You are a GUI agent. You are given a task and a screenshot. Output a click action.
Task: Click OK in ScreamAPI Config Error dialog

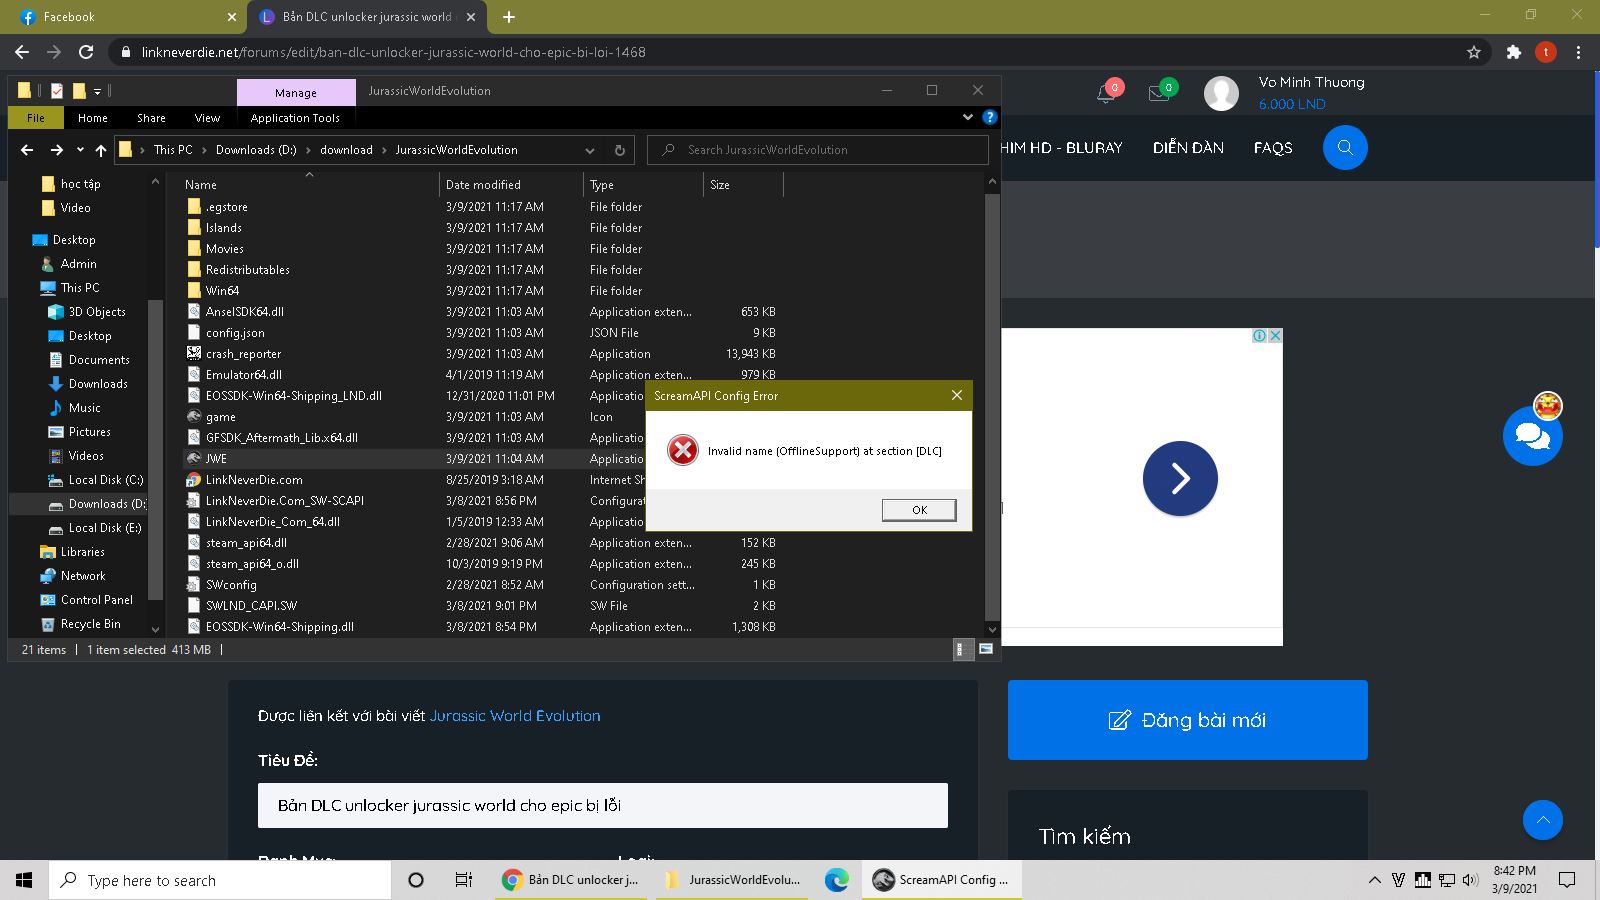(x=919, y=510)
